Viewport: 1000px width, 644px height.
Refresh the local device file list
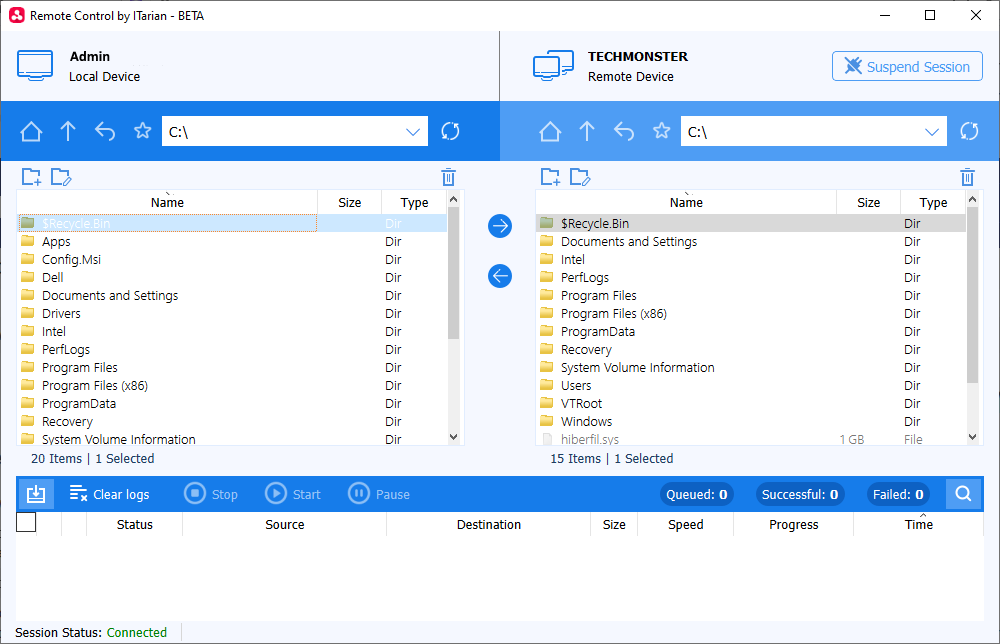[450, 131]
